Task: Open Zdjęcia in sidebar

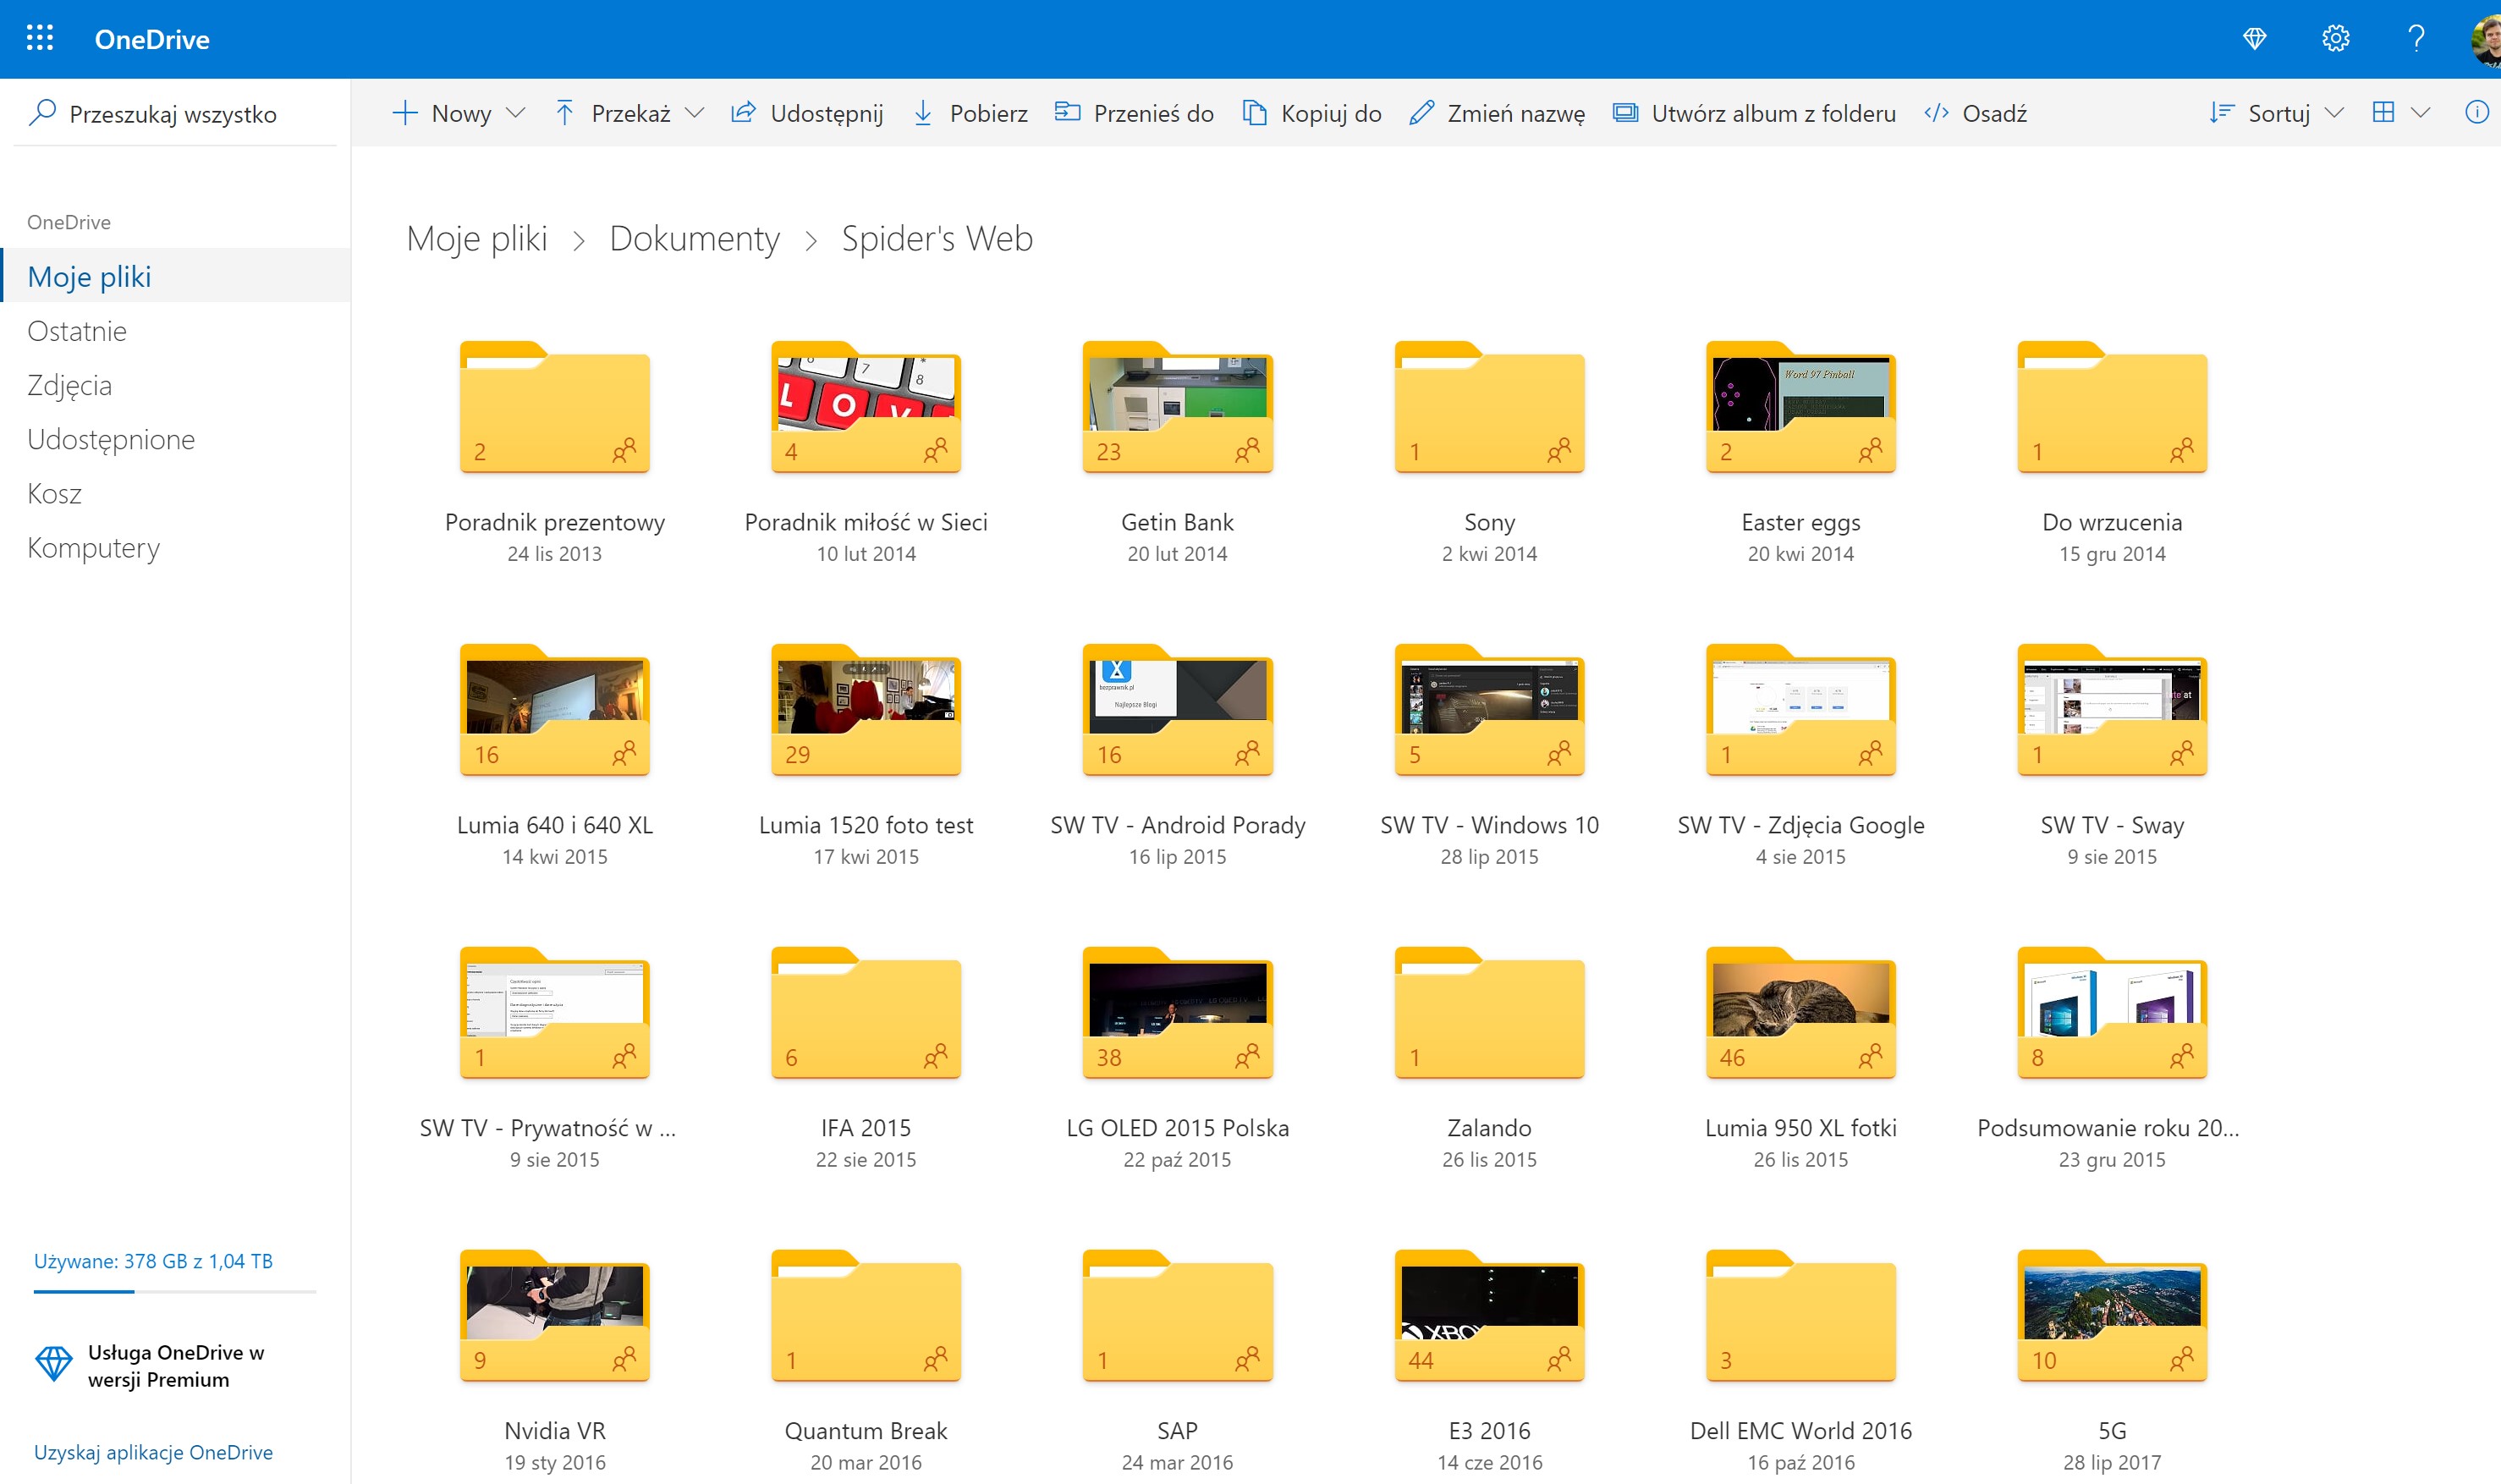Action: (69, 385)
